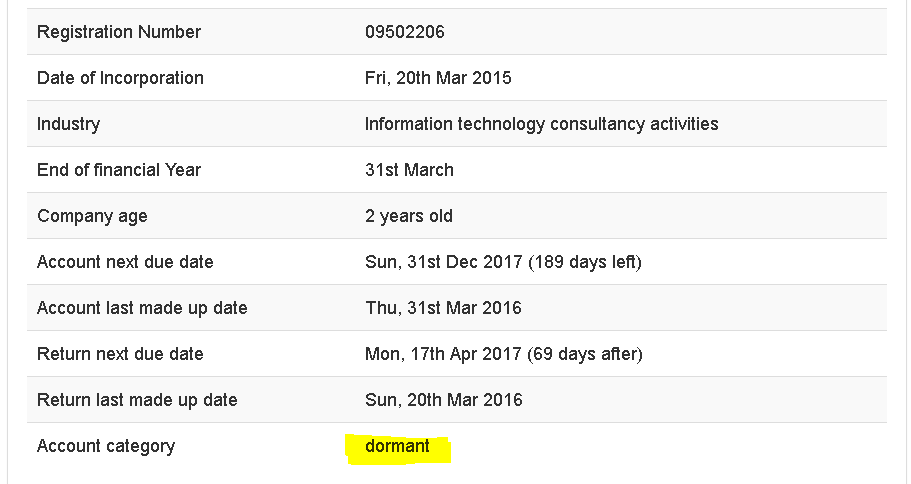
Task: Click the Account category label
Action: (106, 446)
